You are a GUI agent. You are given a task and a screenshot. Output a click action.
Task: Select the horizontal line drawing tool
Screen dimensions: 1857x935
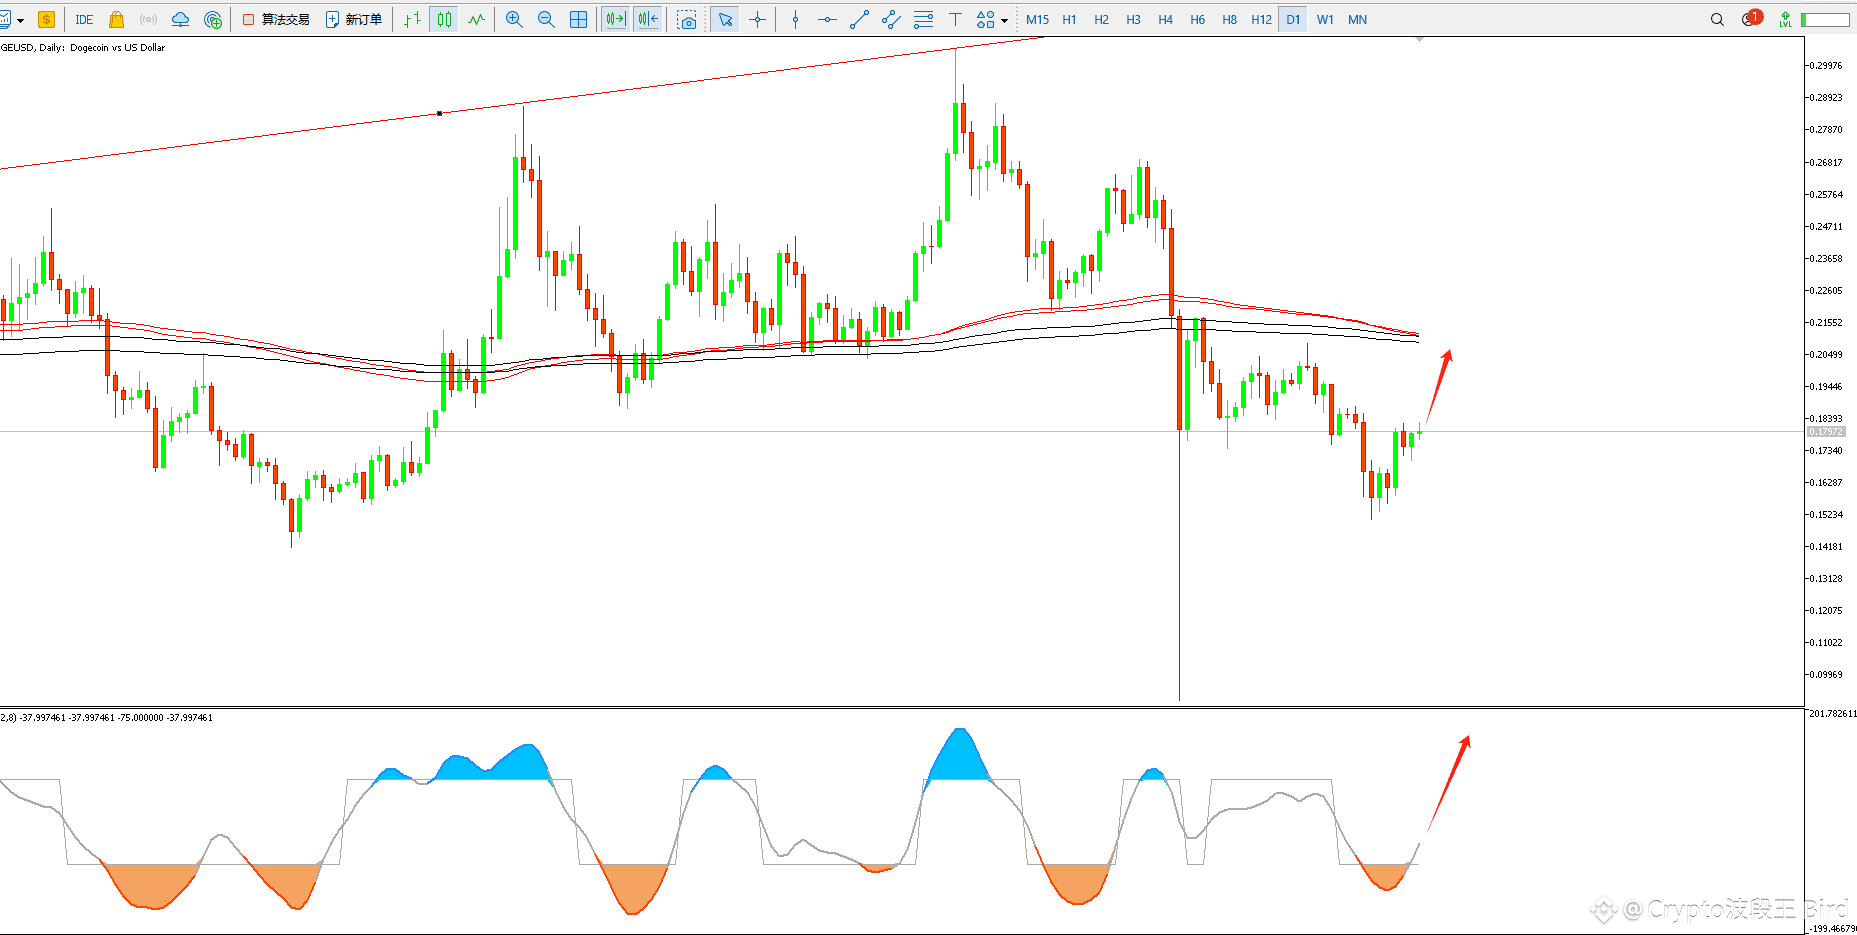point(827,19)
